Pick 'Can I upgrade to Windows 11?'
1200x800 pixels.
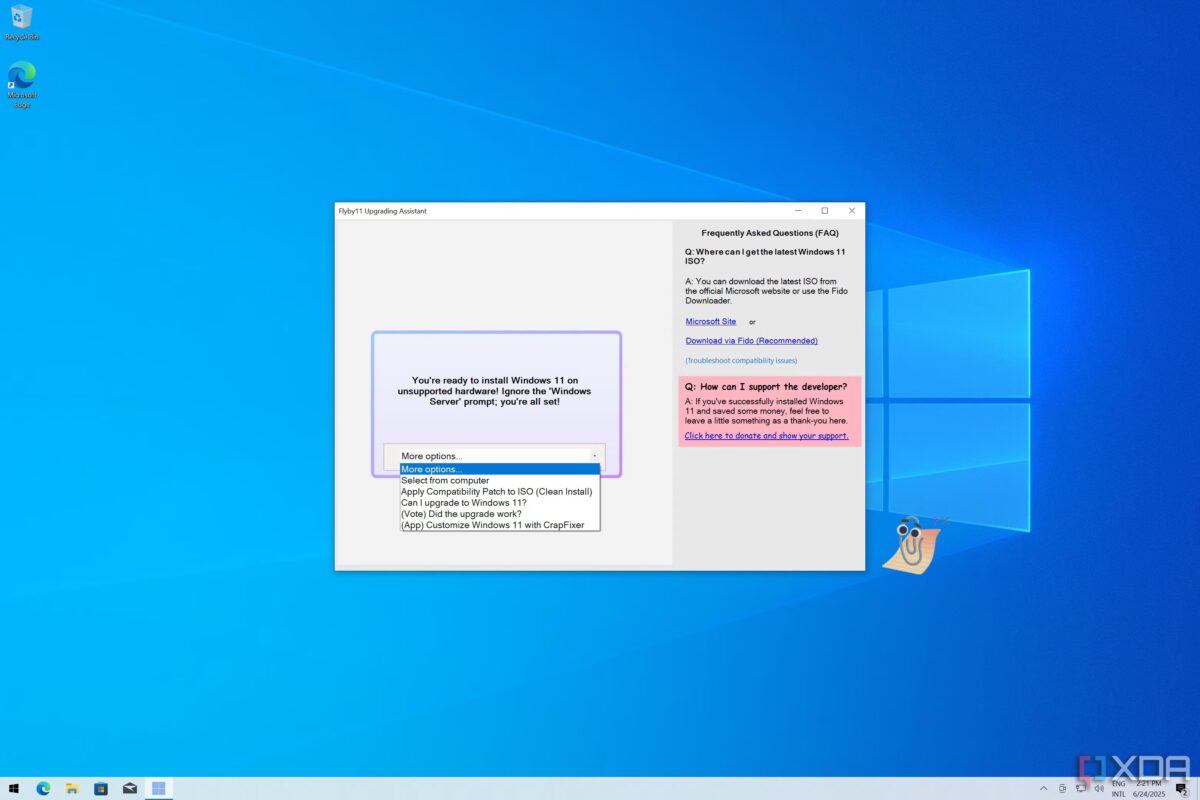[x=463, y=502]
